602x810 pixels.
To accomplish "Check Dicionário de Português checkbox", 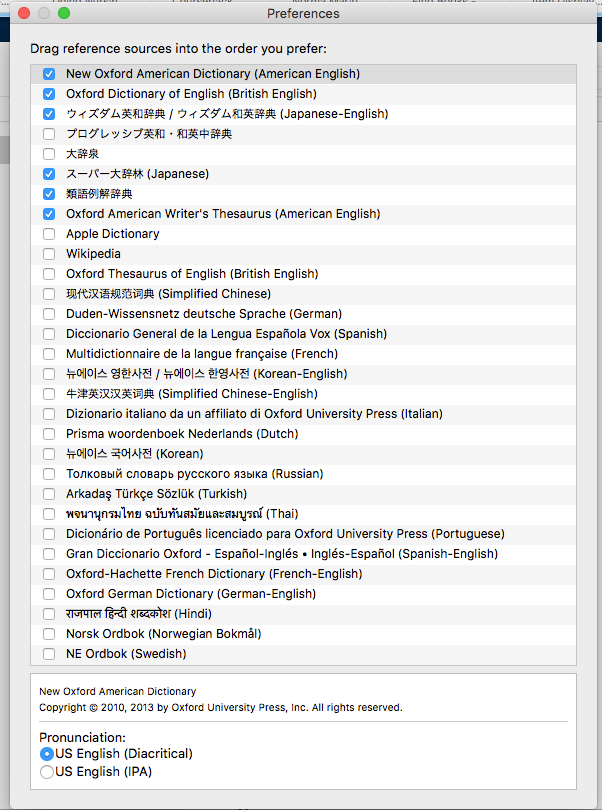I will click(x=49, y=534).
